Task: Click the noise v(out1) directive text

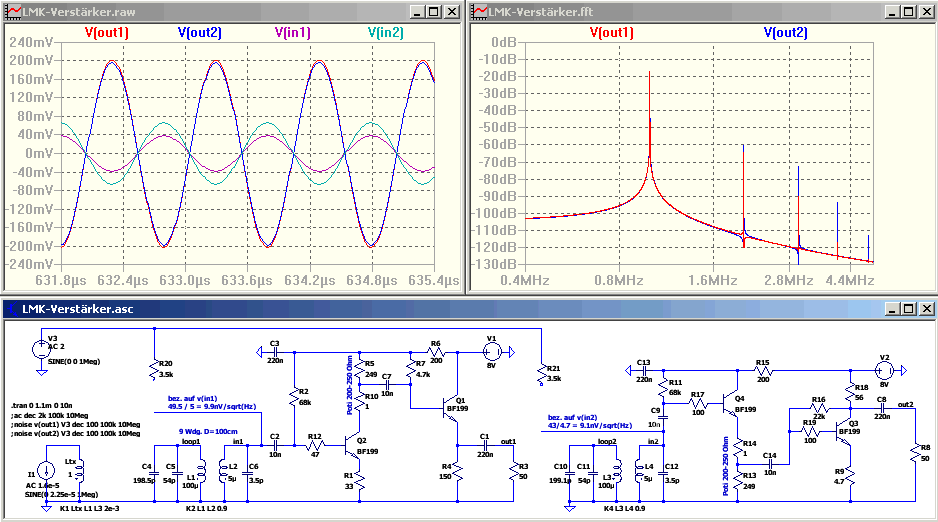Action: (x=75, y=425)
